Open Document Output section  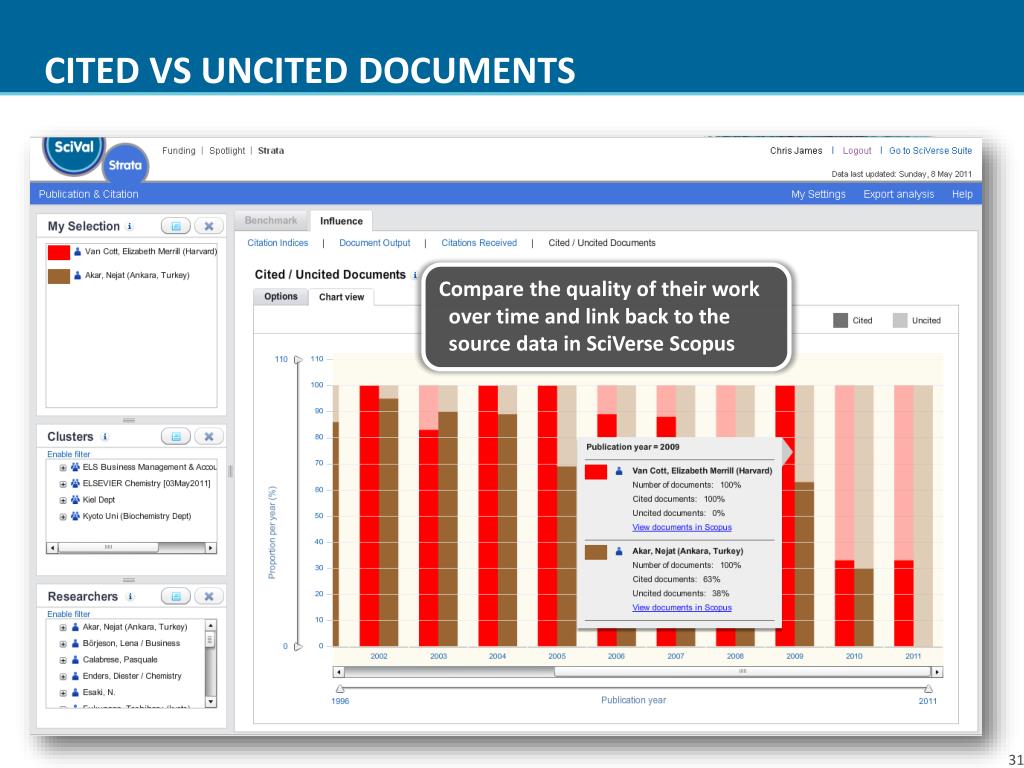pos(374,243)
